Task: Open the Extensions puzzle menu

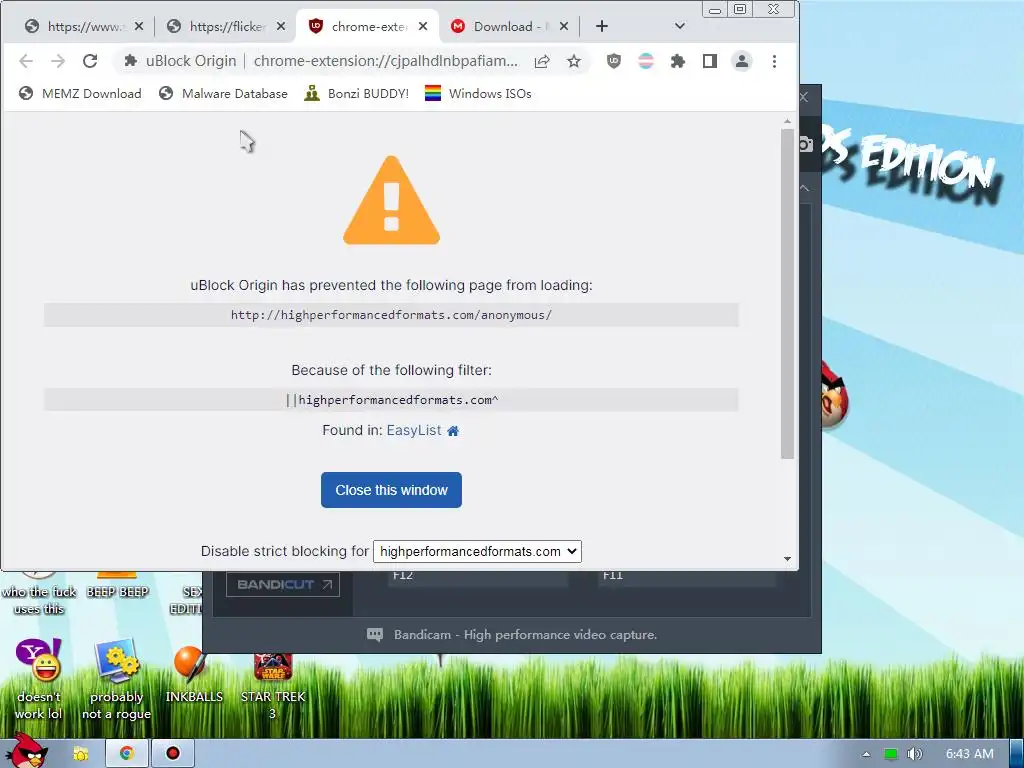Action: click(x=678, y=61)
